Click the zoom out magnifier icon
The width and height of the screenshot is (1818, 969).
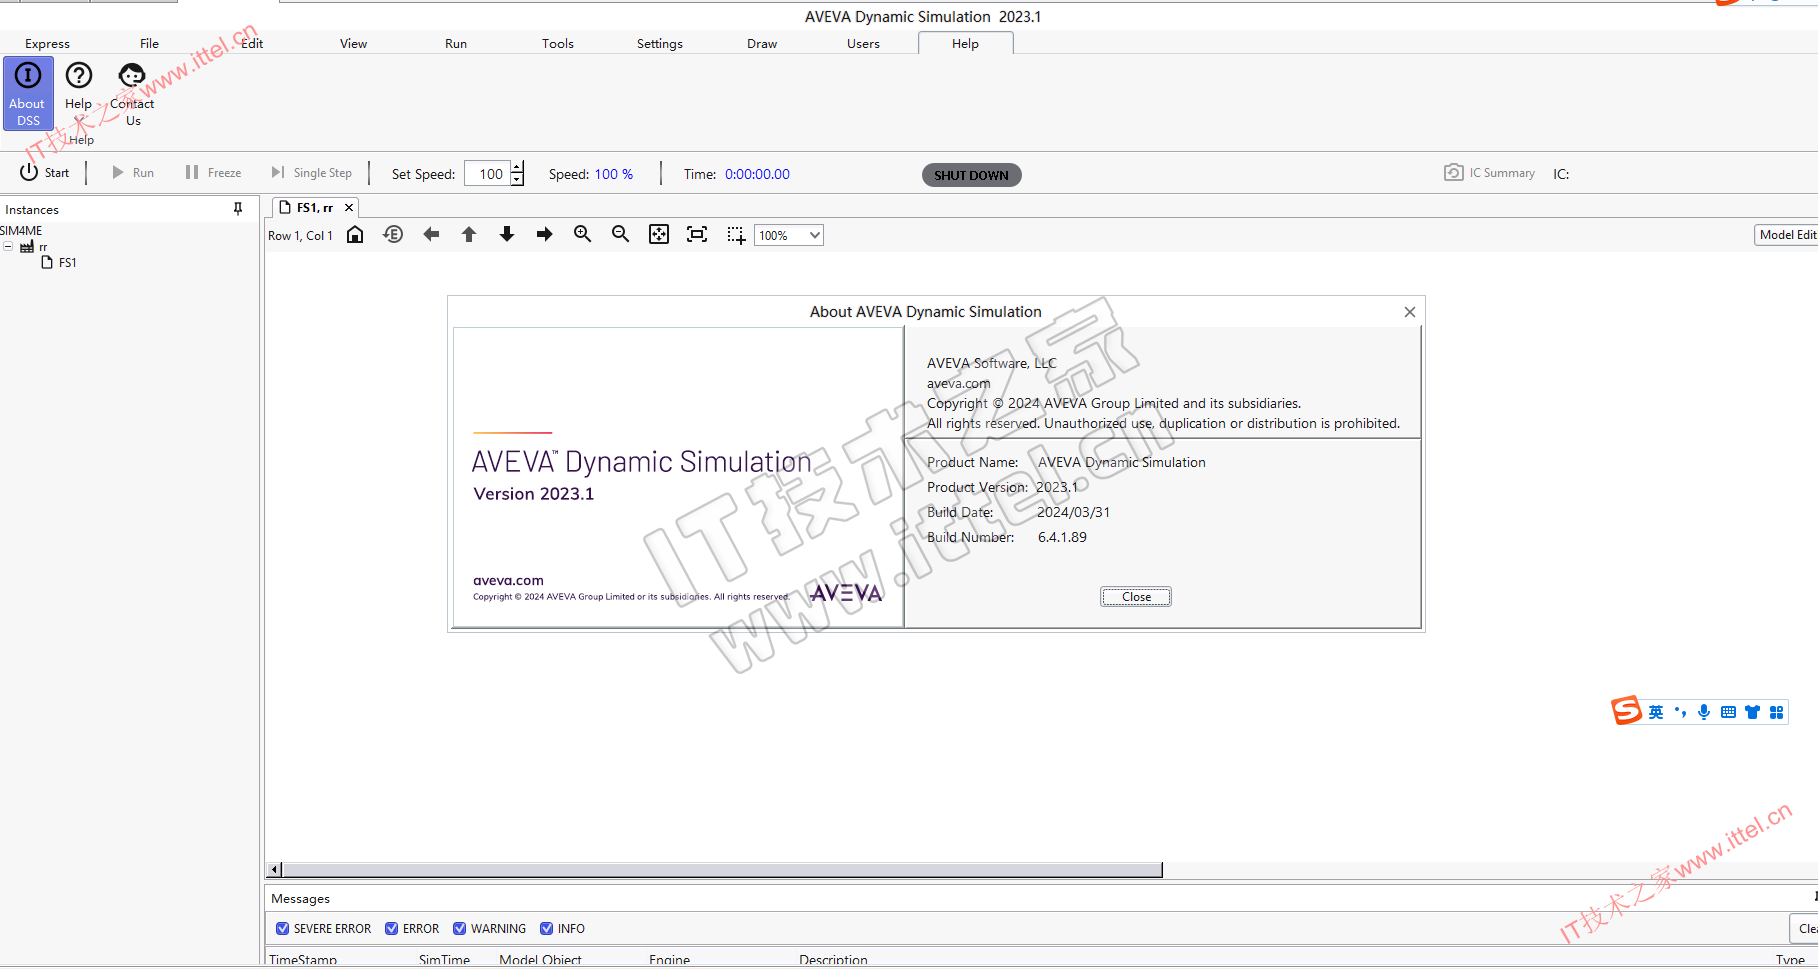pyautogui.click(x=620, y=234)
